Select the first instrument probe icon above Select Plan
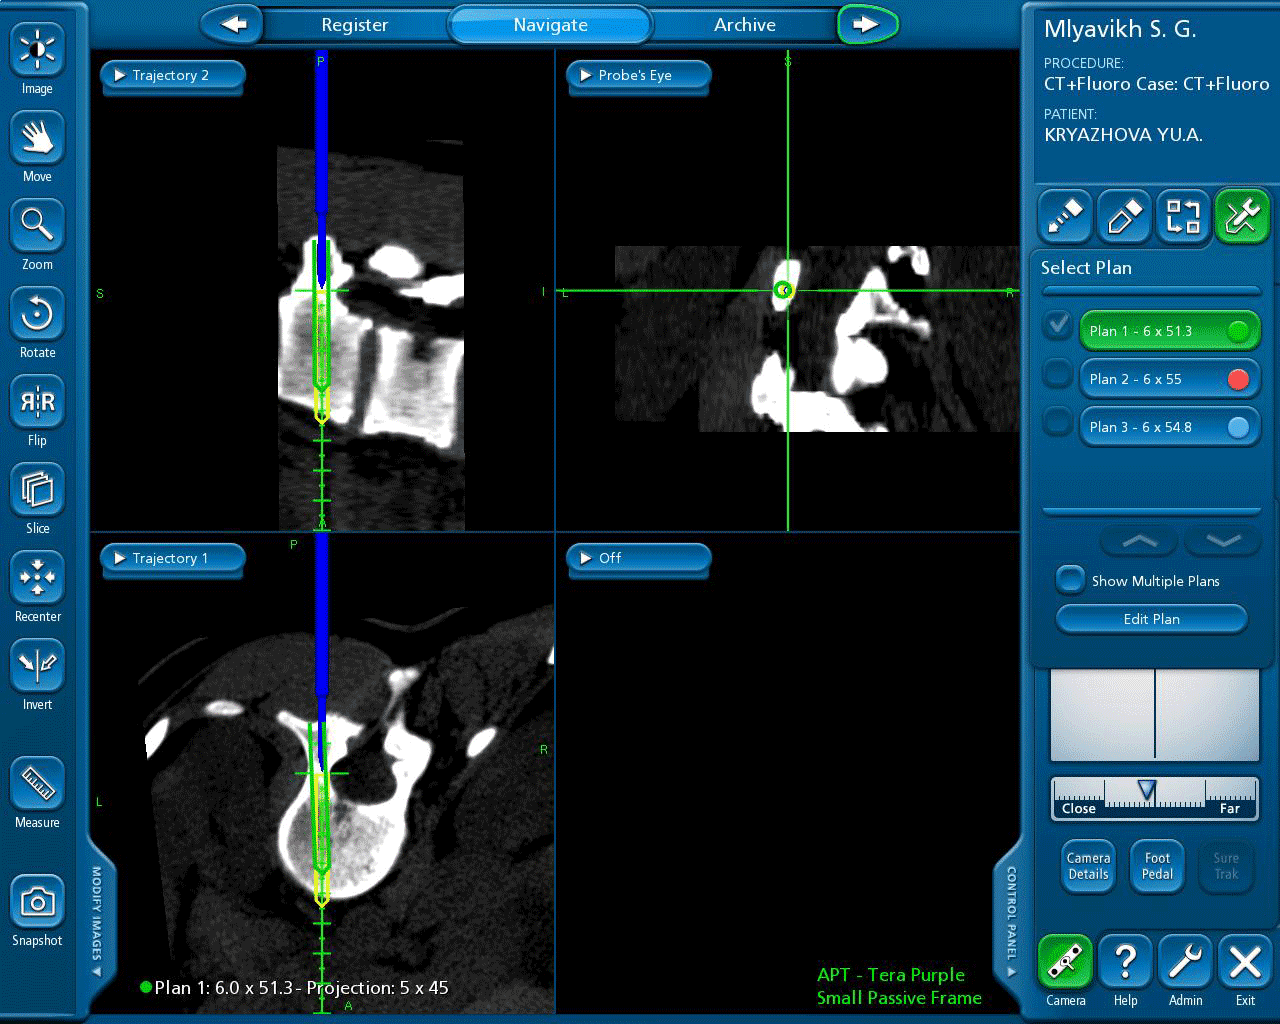The width and height of the screenshot is (1280, 1024). tap(1064, 216)
